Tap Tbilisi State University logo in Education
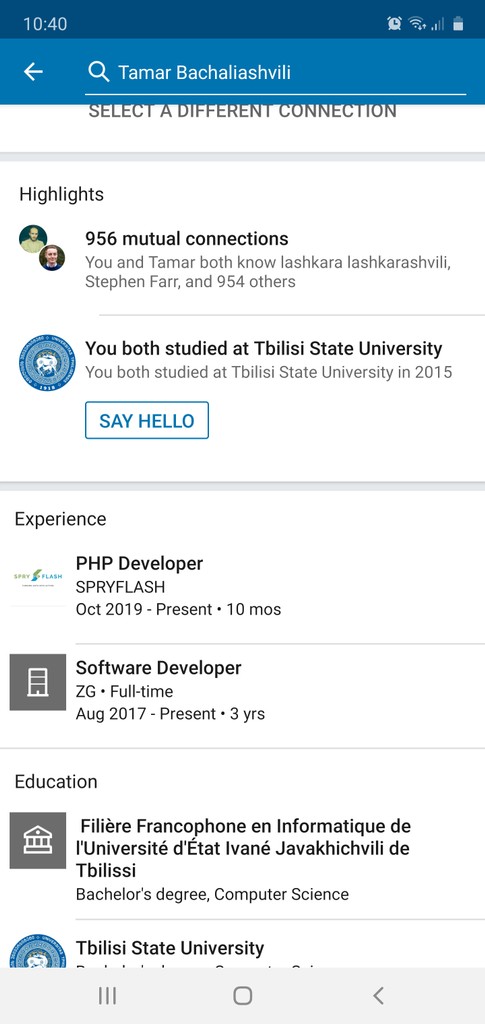The height and width of the screenshot is (1024, 485). point(38,951)
